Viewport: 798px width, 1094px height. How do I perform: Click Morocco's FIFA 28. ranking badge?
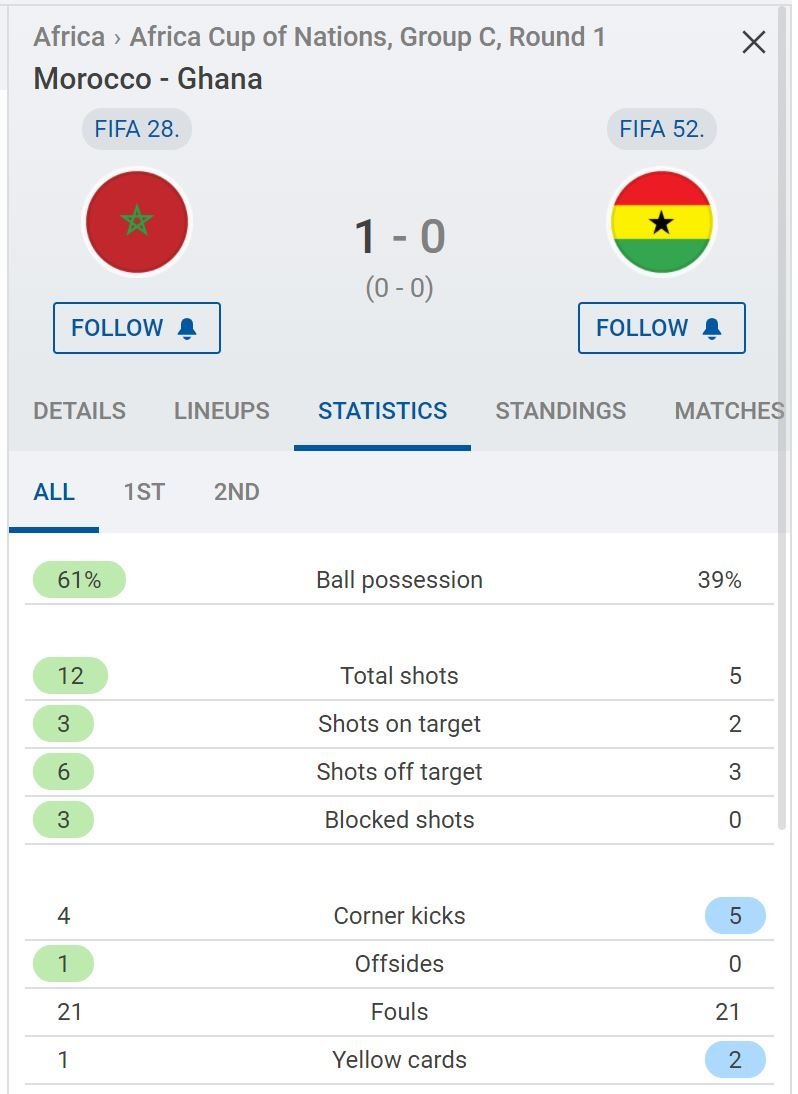tap(137, 129)
